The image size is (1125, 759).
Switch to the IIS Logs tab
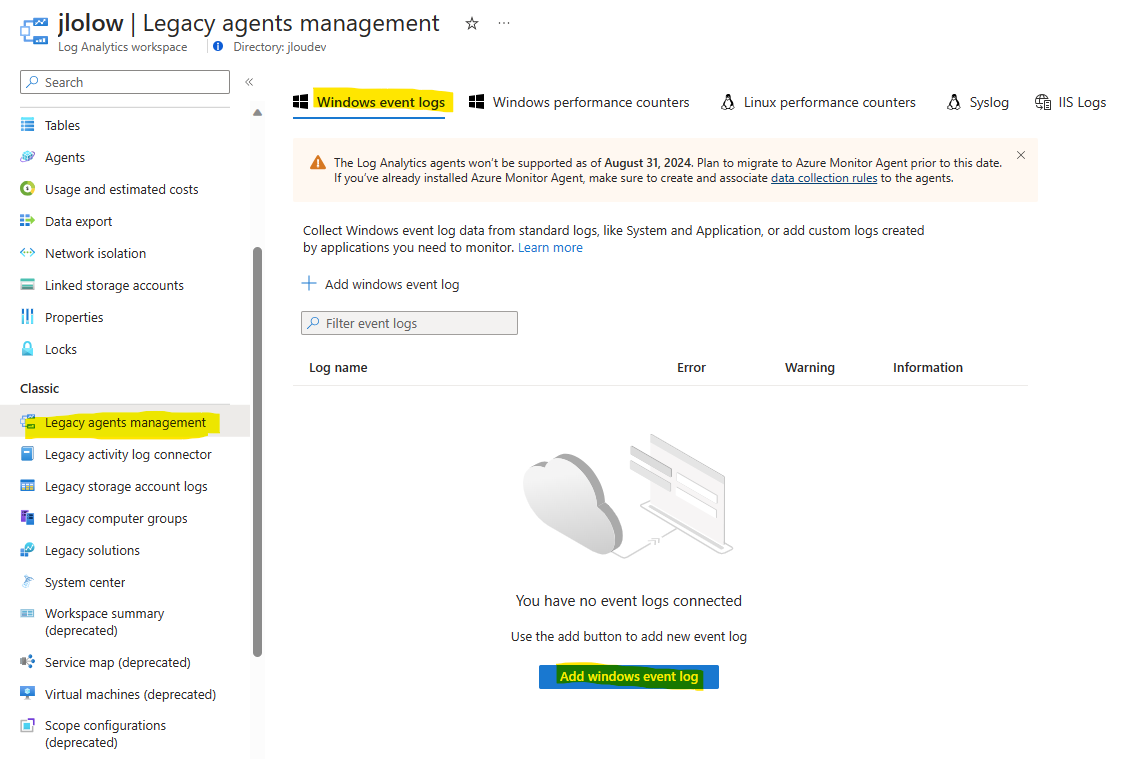click(x=1070, y=103)
